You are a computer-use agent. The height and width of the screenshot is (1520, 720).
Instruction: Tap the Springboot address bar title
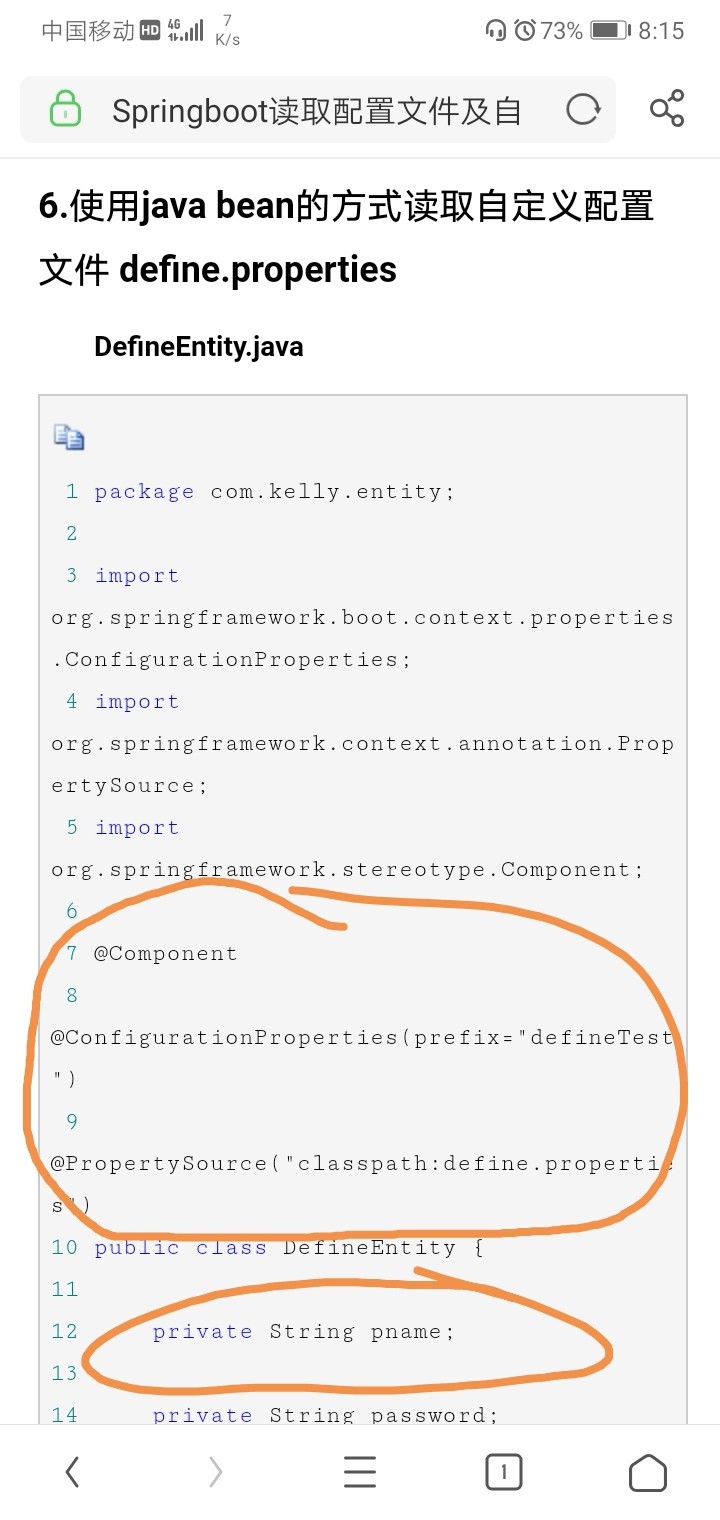317,110
